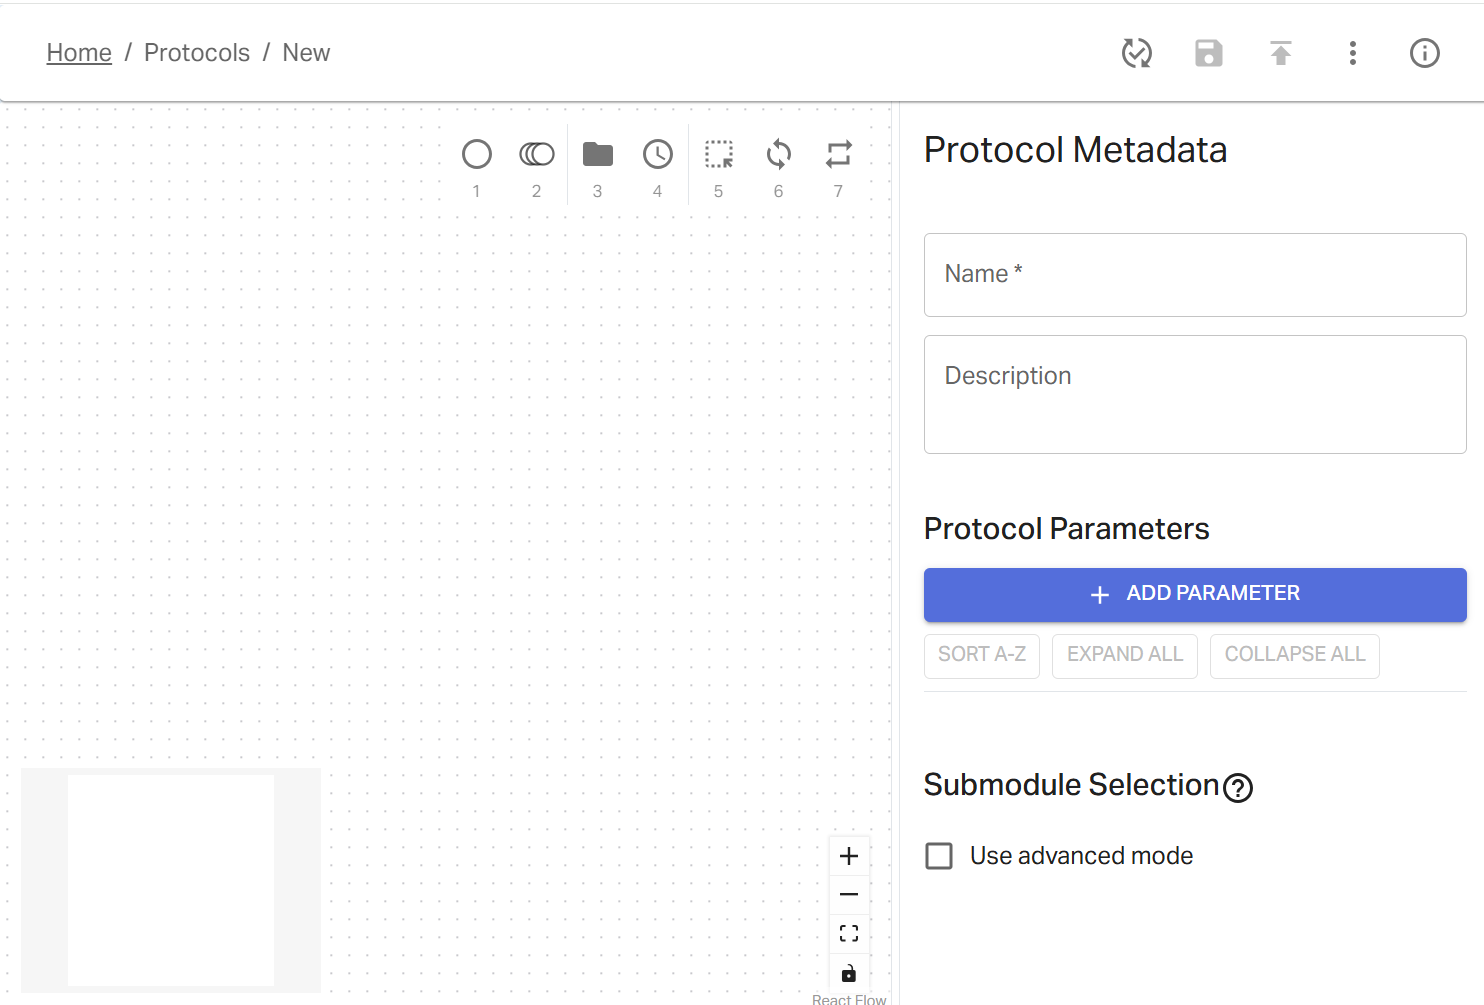Enable the Use advanced mode checkbox
1484x1005 pixels.
pyautogui.click(x=938, y=856)
